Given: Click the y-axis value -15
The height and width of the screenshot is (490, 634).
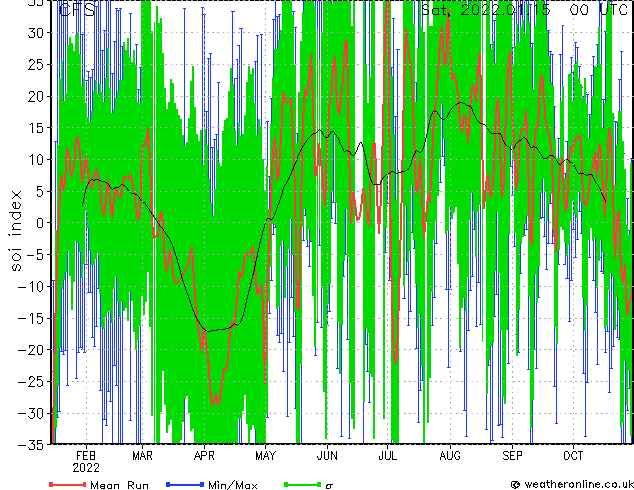Looking at the screenshot, I should coord(31,318).
